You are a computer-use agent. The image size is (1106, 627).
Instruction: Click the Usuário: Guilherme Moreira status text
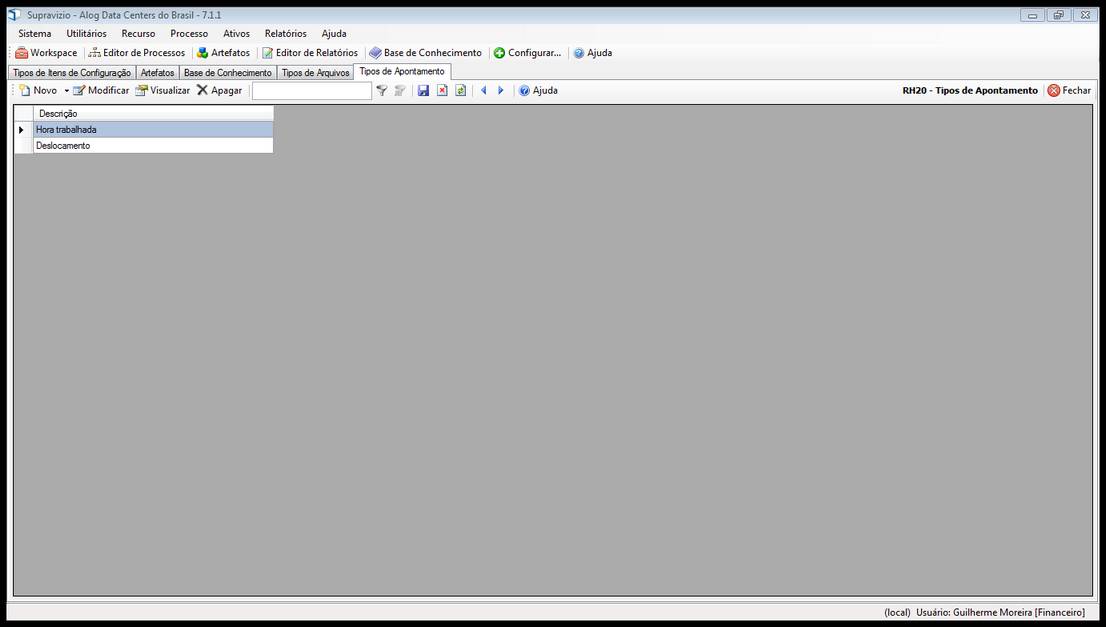[x=1000, y=612]
